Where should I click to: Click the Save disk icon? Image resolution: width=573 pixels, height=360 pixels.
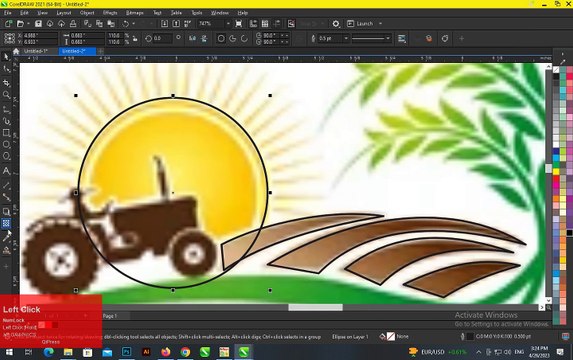38,24
